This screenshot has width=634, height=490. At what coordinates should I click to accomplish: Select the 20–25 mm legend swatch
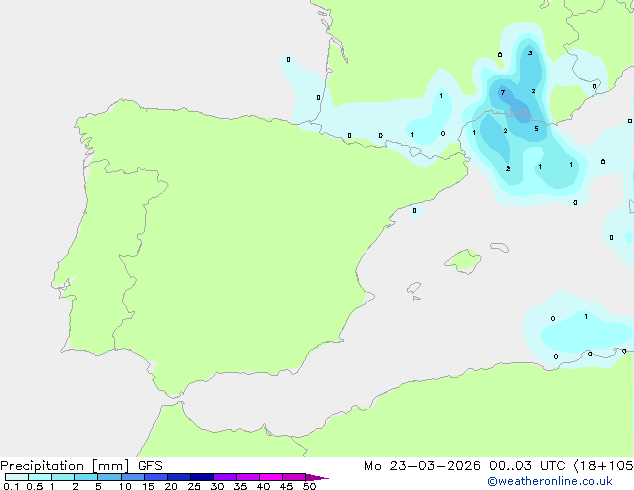(x=179, y=477)
